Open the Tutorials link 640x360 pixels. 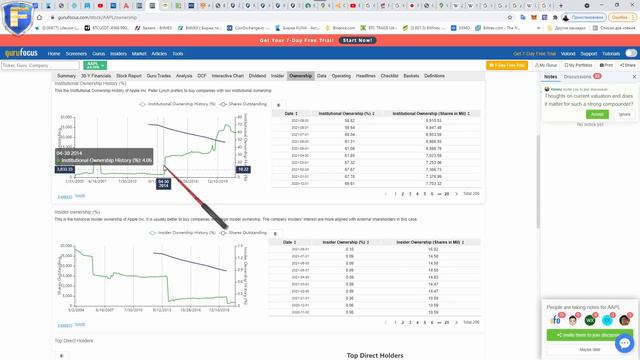tap(611, 53)
